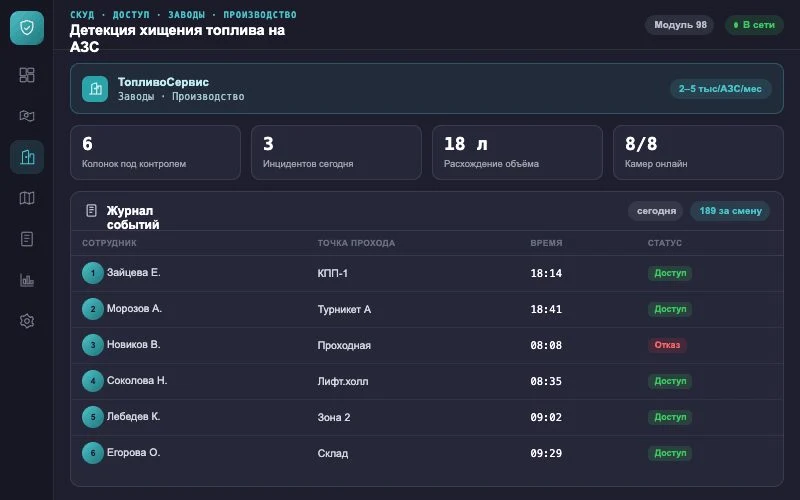
Task: Open the bar chart analytics sidebar icon
Action: (x=27, y=280)
